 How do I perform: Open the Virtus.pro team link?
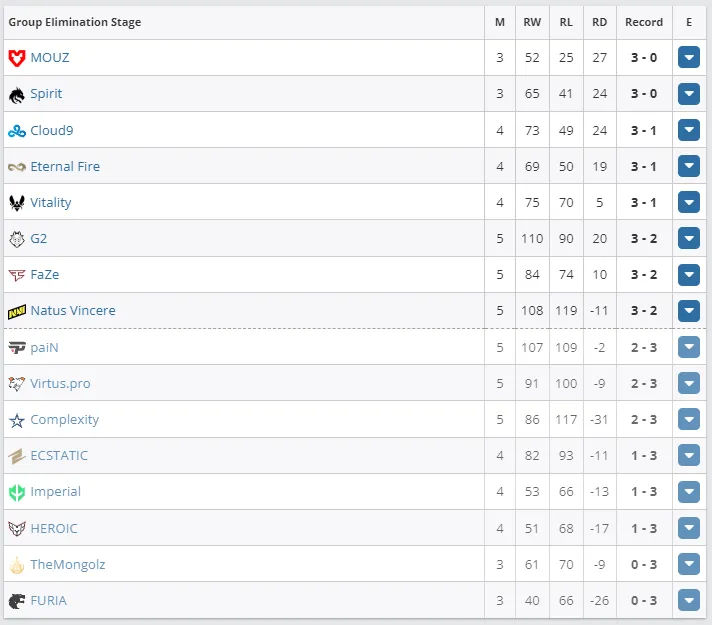click(60, 384)
